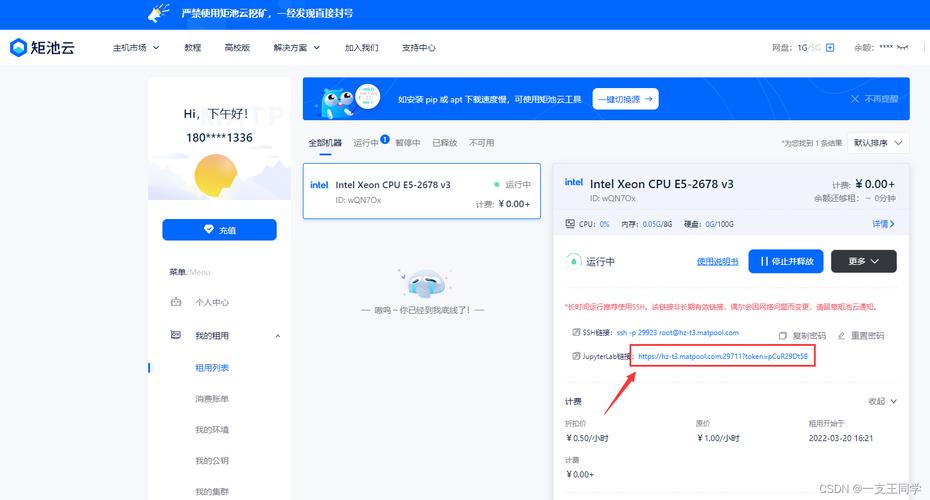This screenshot has height=500, width=930.
Task: Open the 教程 nav item
Action: [x=193, y=47]
